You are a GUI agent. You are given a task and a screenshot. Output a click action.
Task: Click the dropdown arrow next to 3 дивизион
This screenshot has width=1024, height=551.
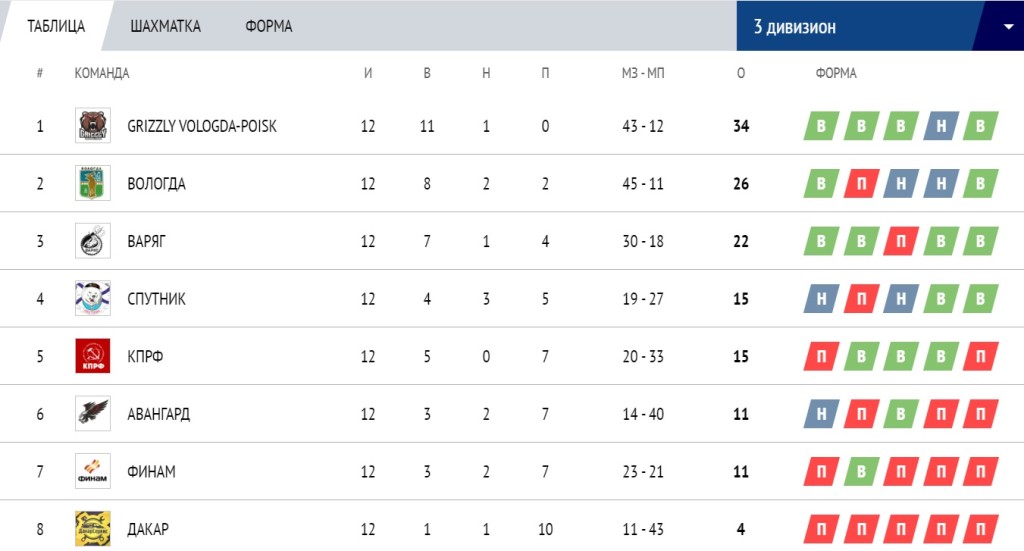point(1008,27)
